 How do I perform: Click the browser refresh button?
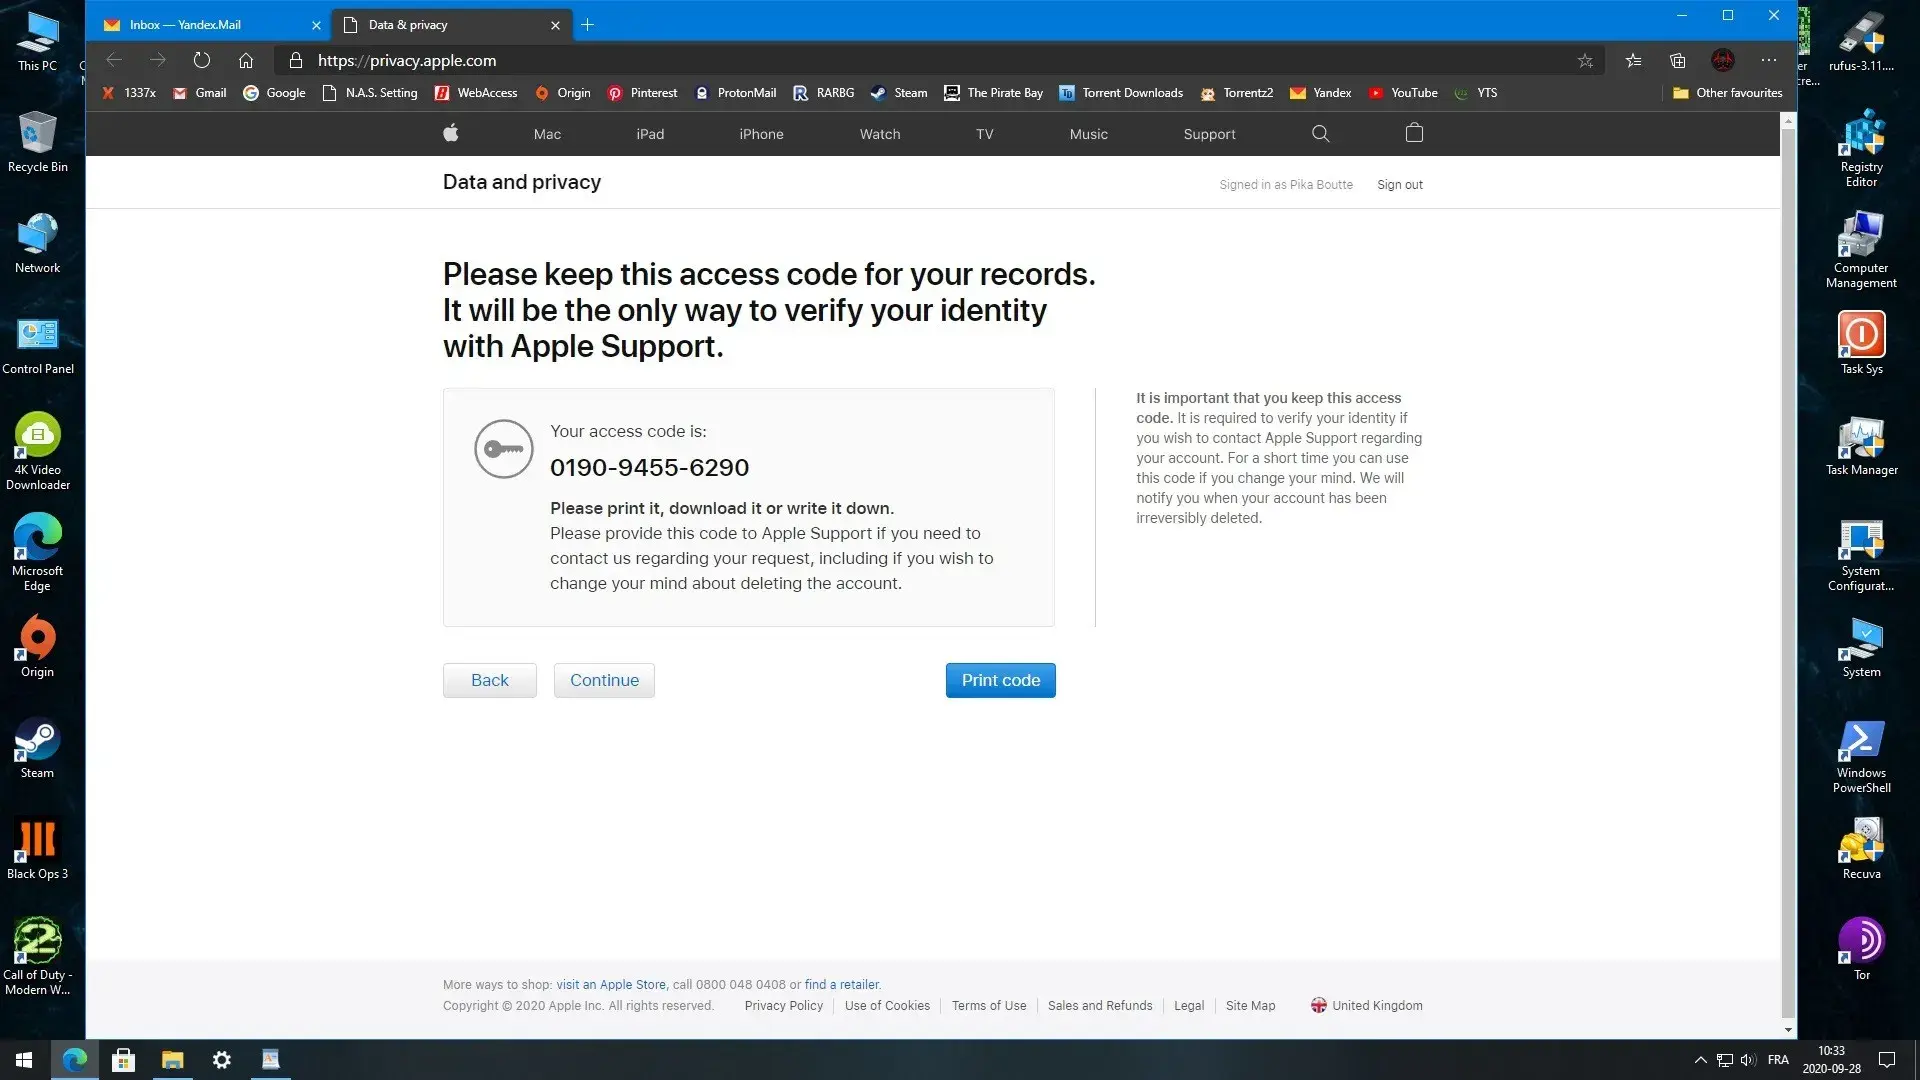tap(202, 60)
